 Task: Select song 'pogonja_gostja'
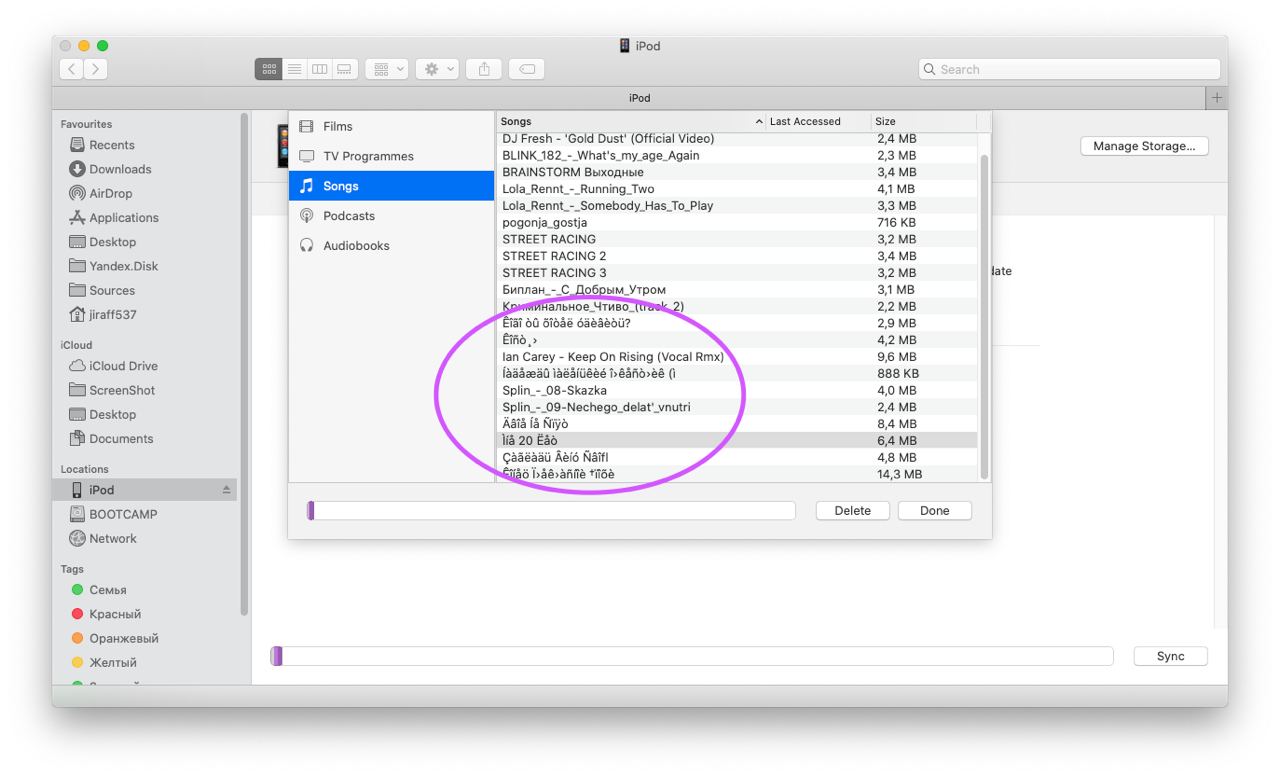point(737,222)
